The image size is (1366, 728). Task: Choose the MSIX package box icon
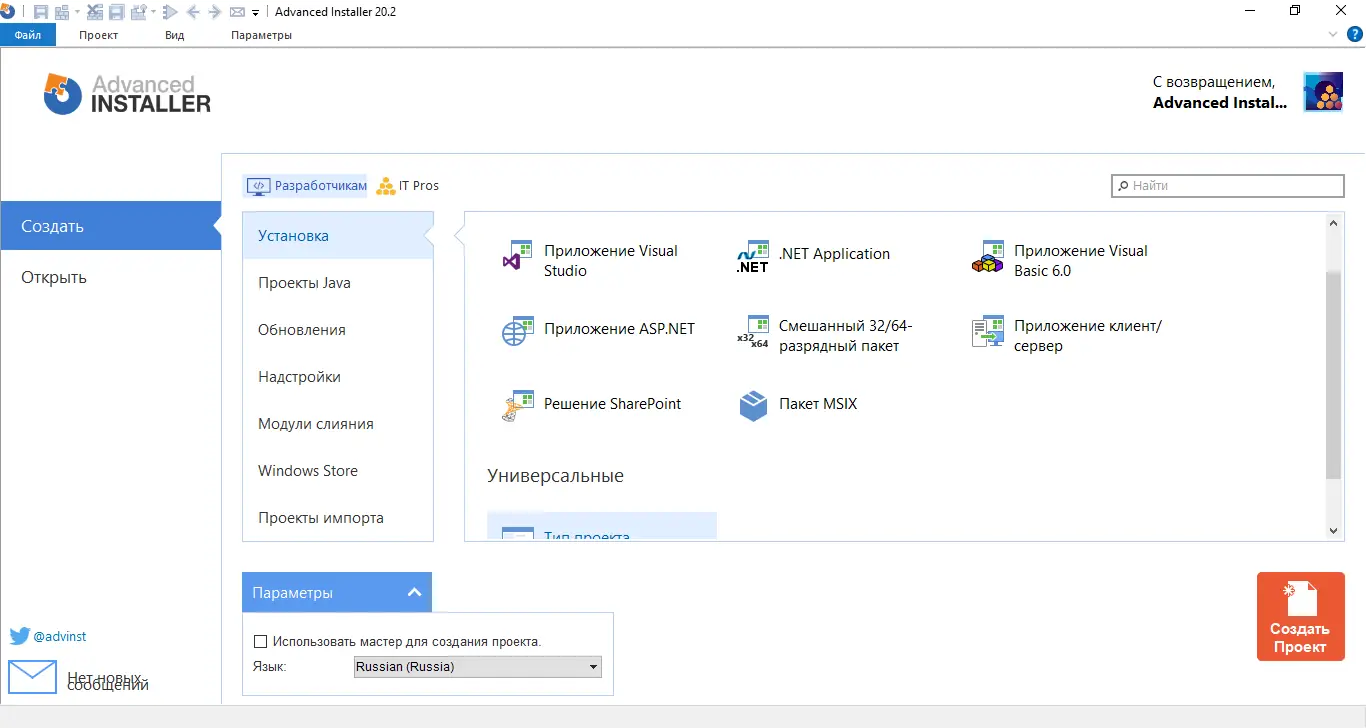[752, 405]
